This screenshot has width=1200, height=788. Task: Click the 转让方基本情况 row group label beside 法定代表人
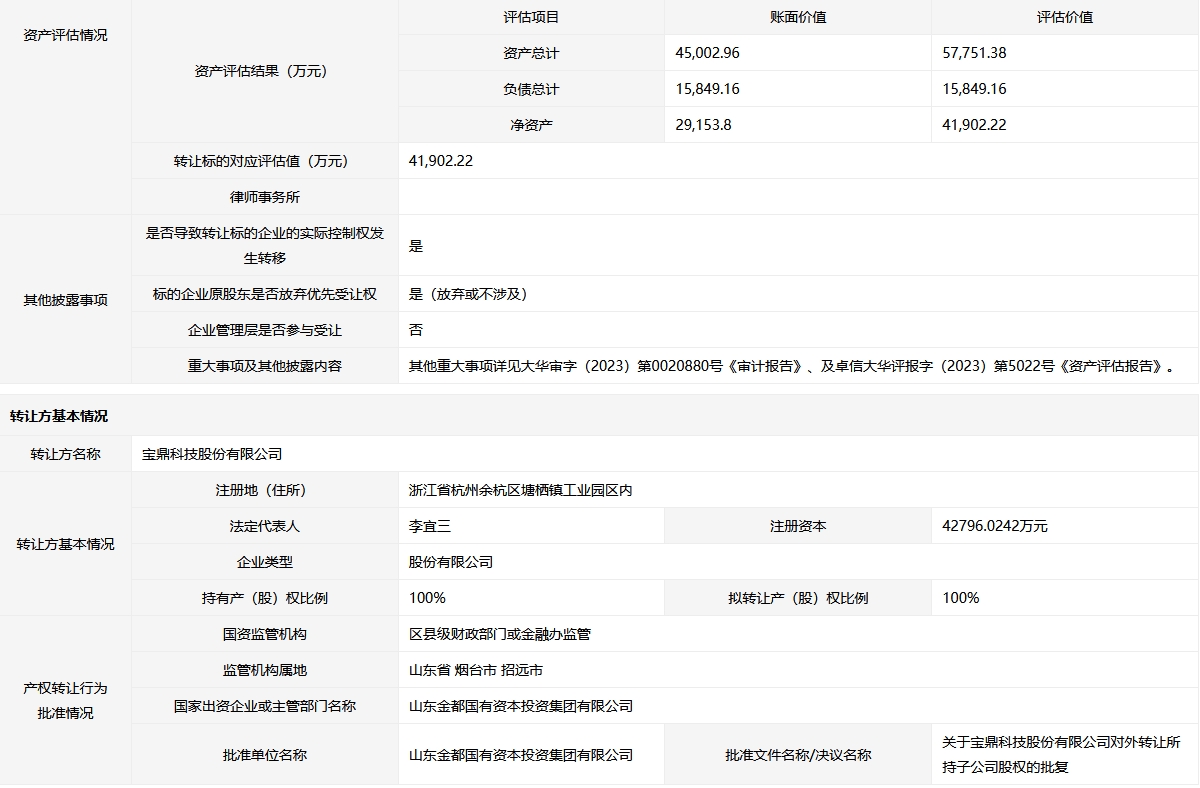pos(66,544)
